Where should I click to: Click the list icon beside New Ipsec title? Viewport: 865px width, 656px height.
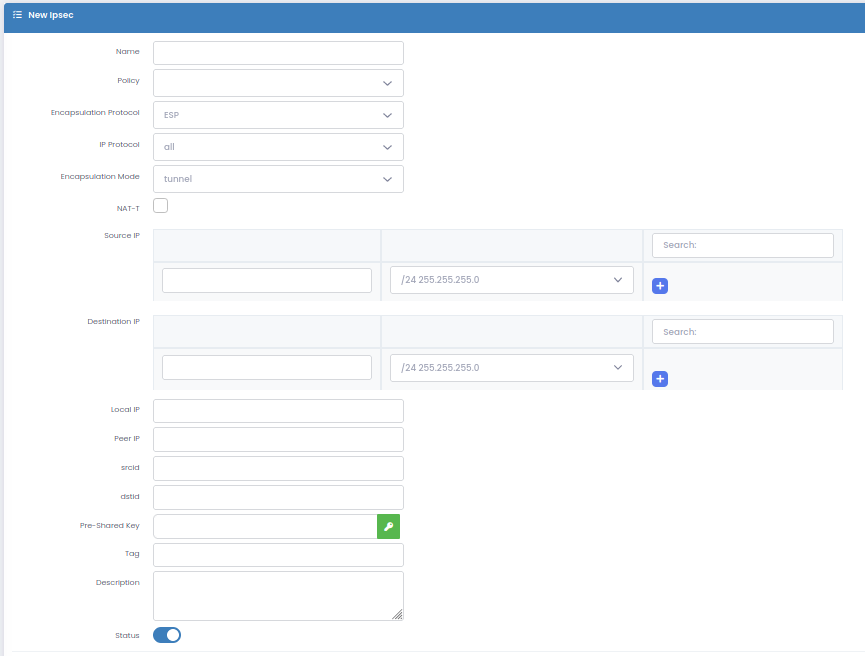click(18, 15)
